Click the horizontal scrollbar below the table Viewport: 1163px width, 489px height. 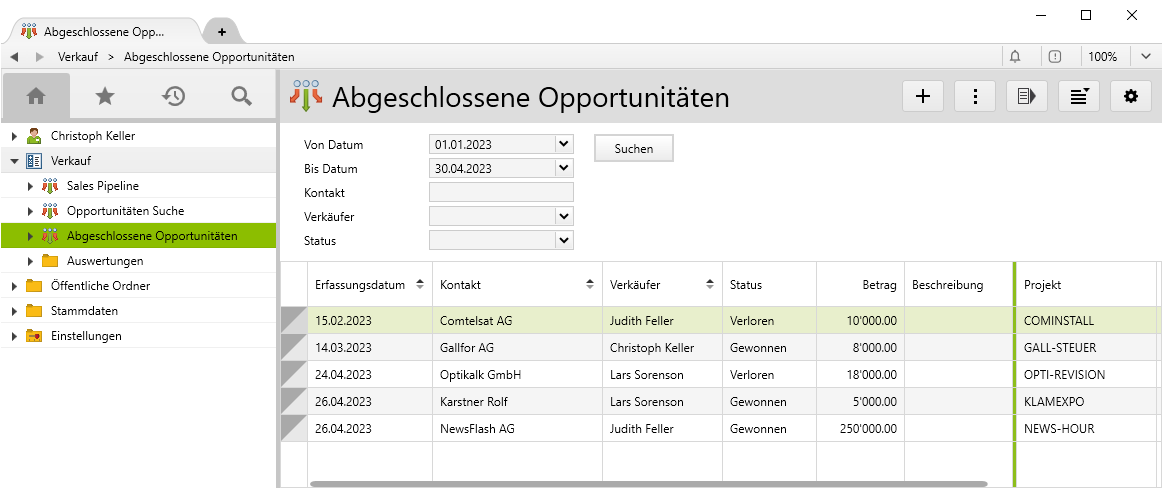tap(648, 484)
